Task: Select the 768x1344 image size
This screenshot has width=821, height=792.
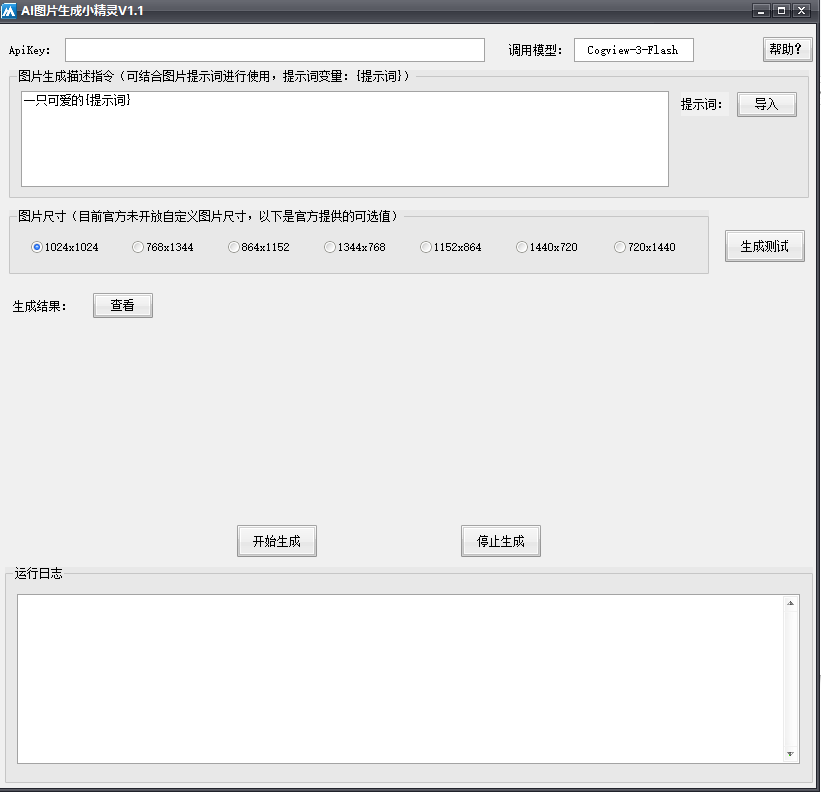Action: (x=163, y=247)
